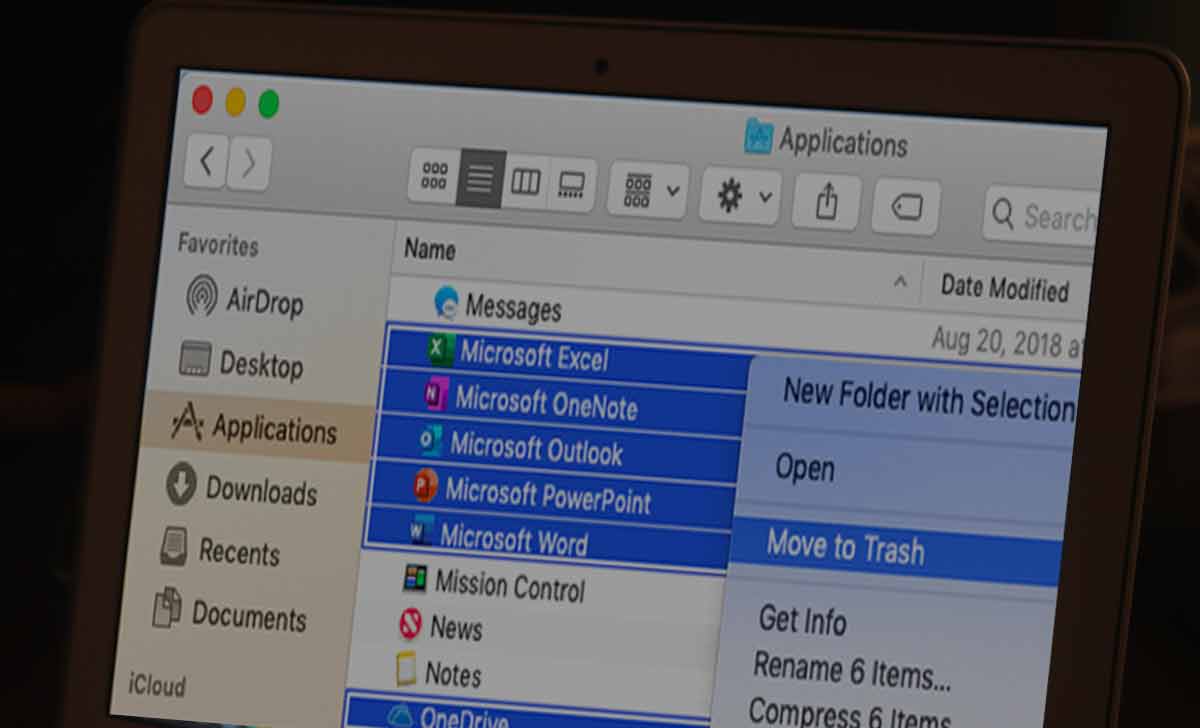Click the News app icon
The image size is (1200, 728).
(x=410, y=624)
